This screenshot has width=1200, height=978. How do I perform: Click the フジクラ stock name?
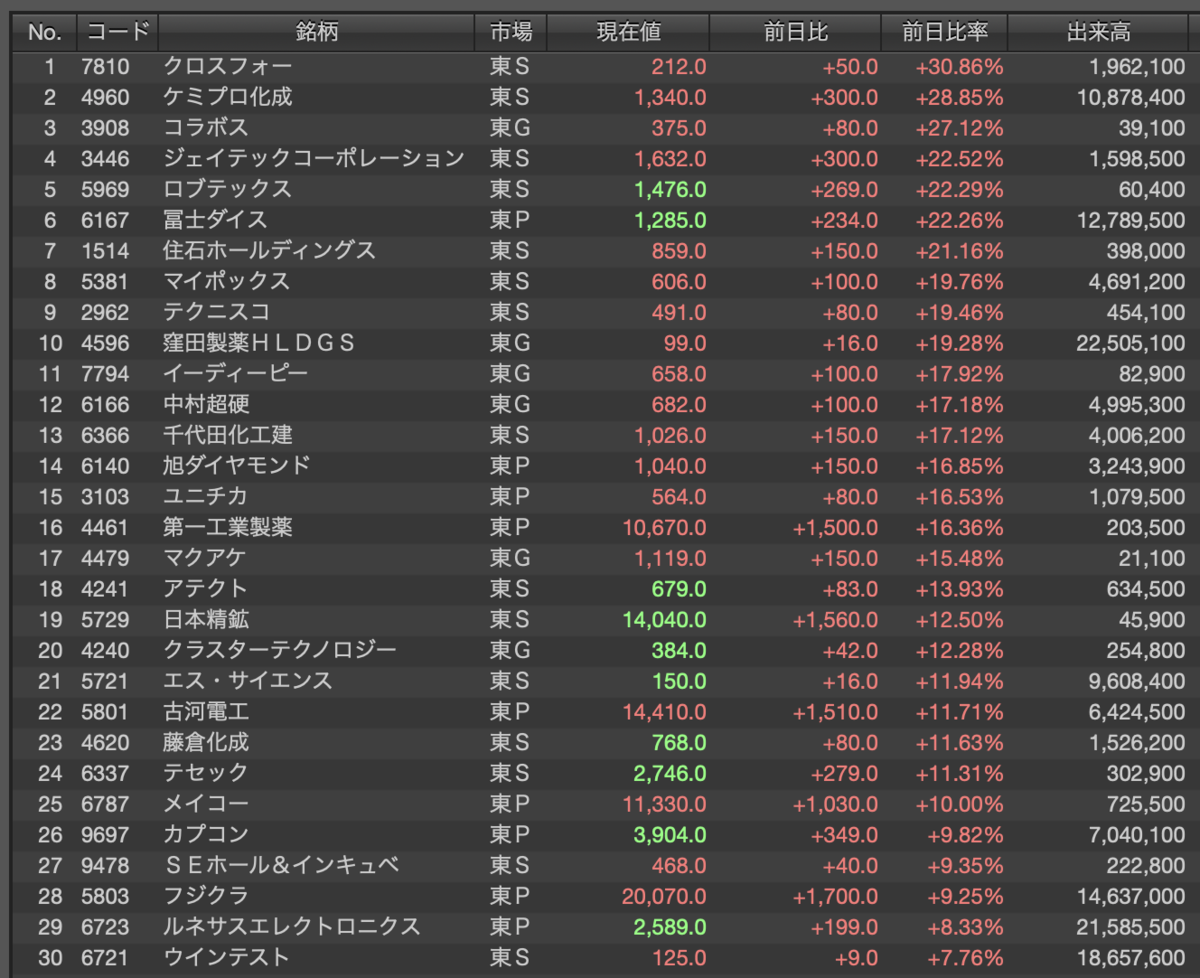coord(205,895)
